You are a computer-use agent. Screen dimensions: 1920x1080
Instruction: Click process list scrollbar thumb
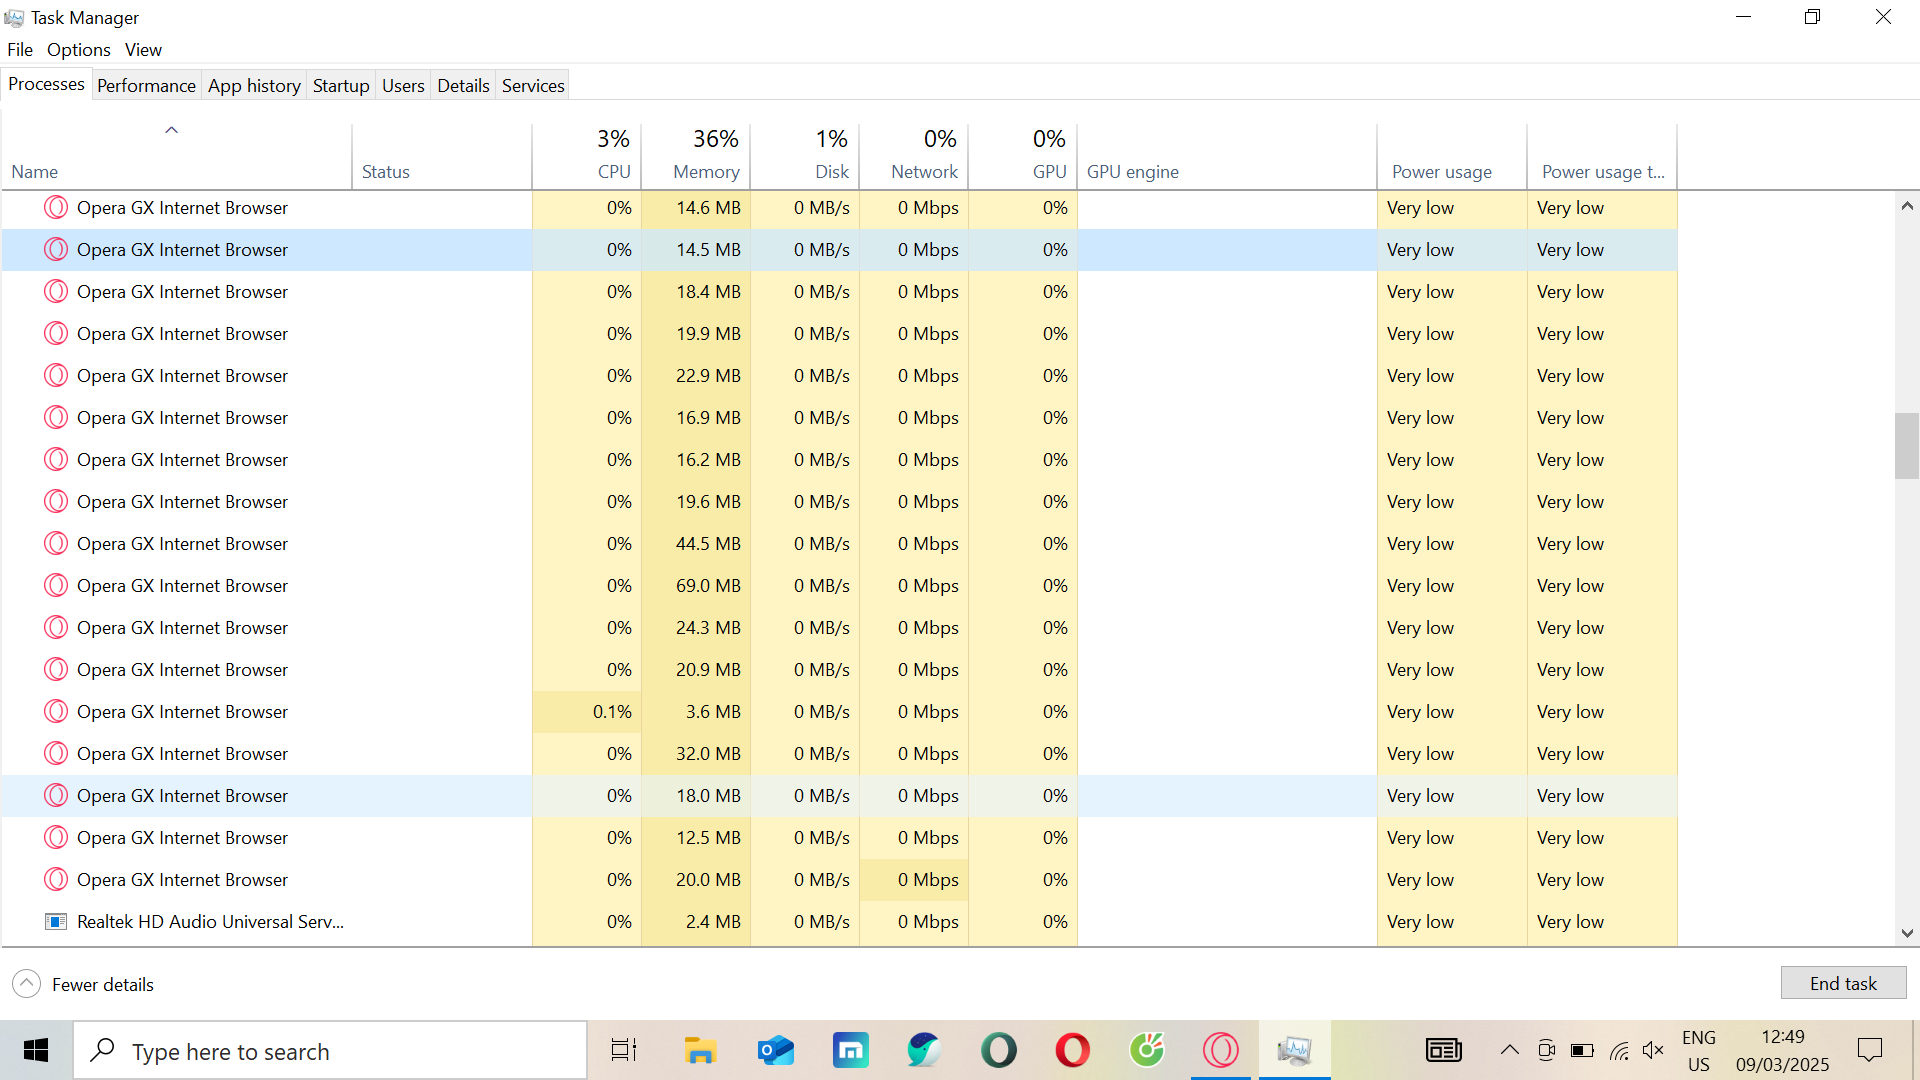coord(1906,446)
